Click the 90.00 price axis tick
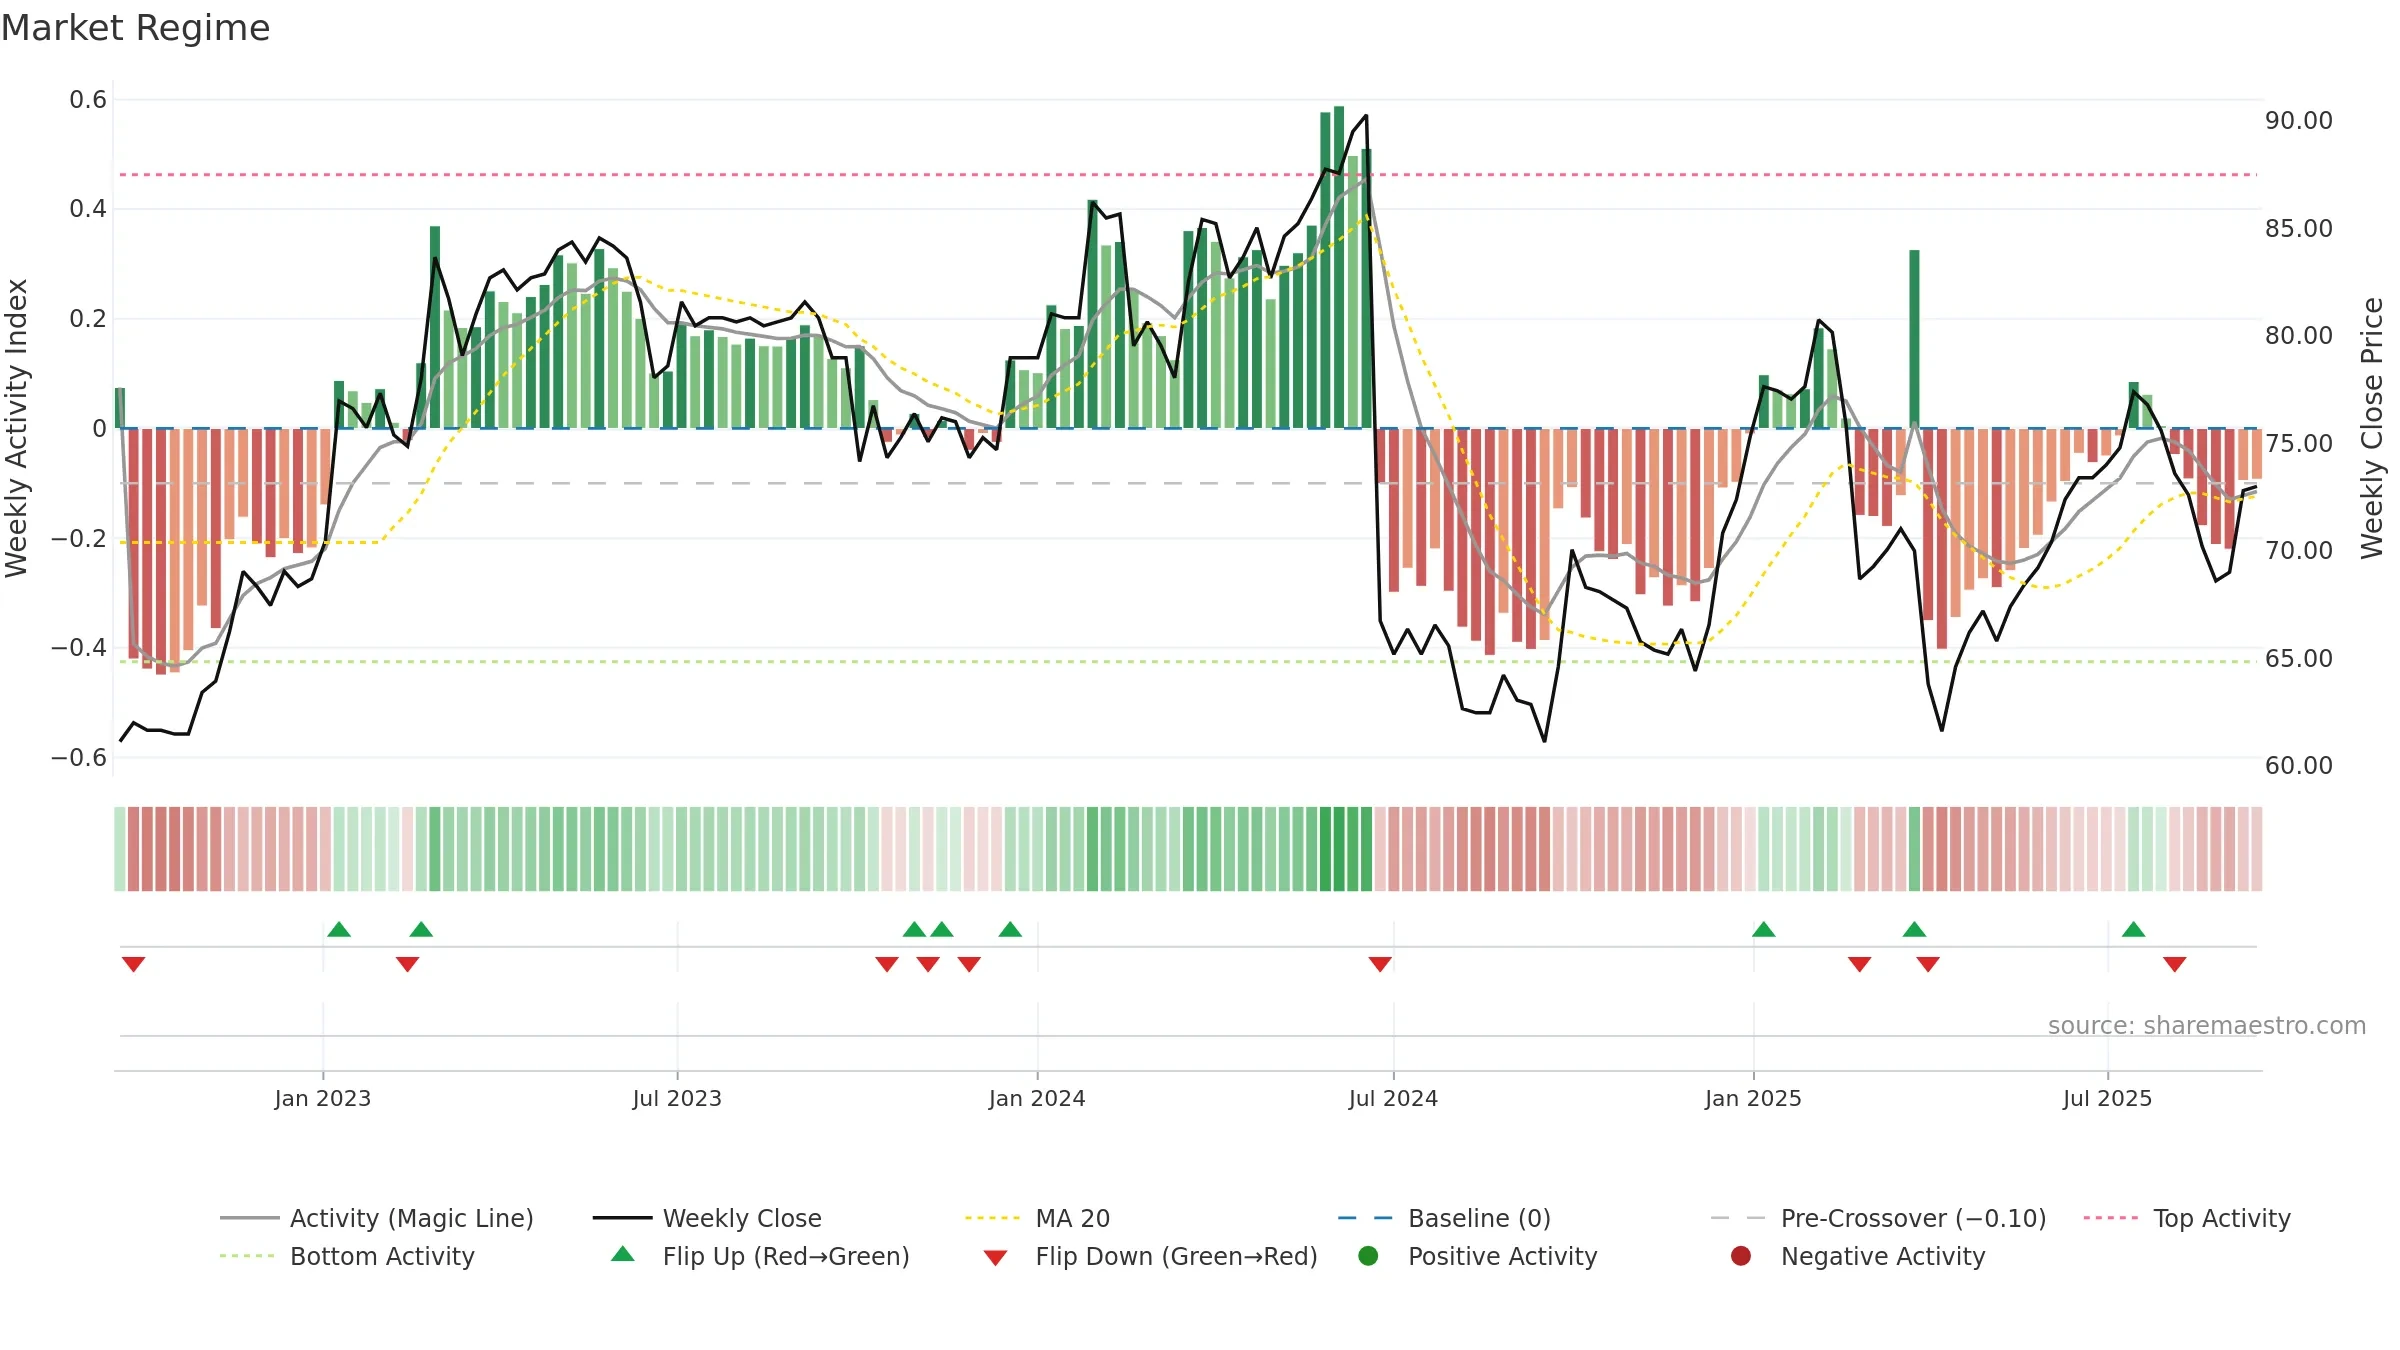Viewport: 2400px width, 1350px height. [x=2299, y=121]
